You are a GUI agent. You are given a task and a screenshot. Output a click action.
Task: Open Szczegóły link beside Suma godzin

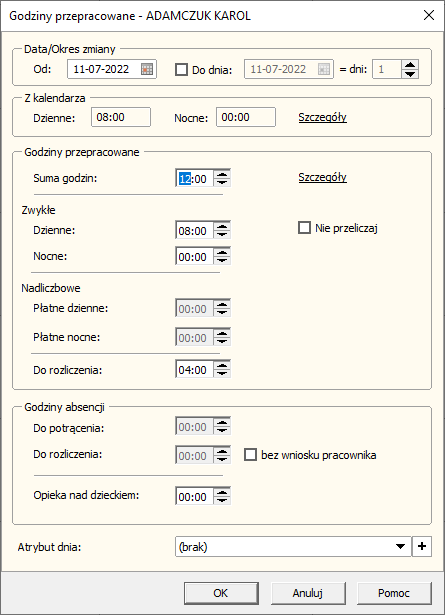[323, 177]
